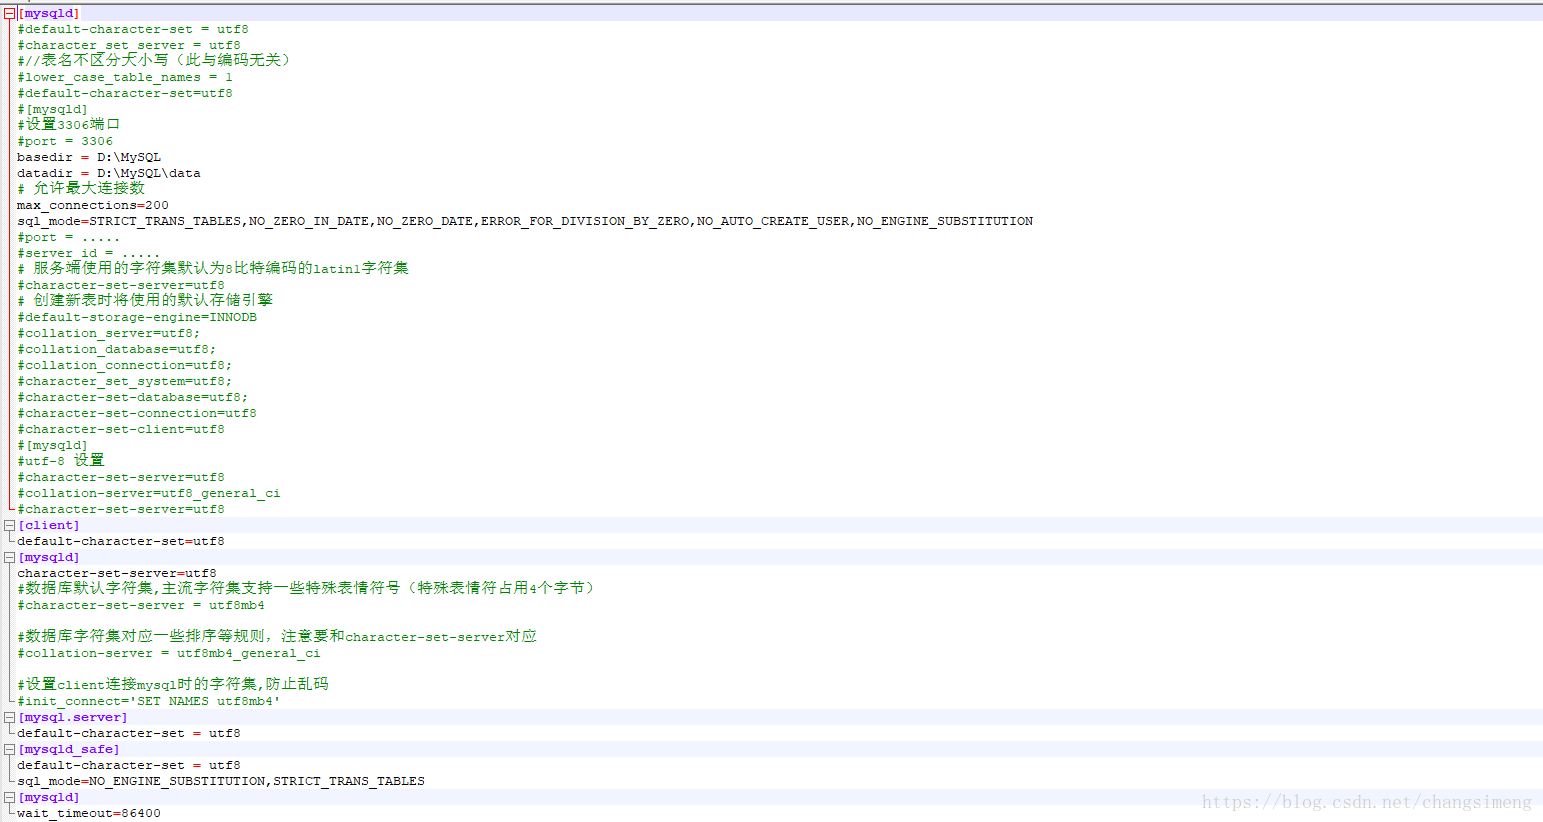Click the '#lower_case_table_names = 1' line
Image resolution: width=1543 pixels, height=822 pixels.
[125, 77]
